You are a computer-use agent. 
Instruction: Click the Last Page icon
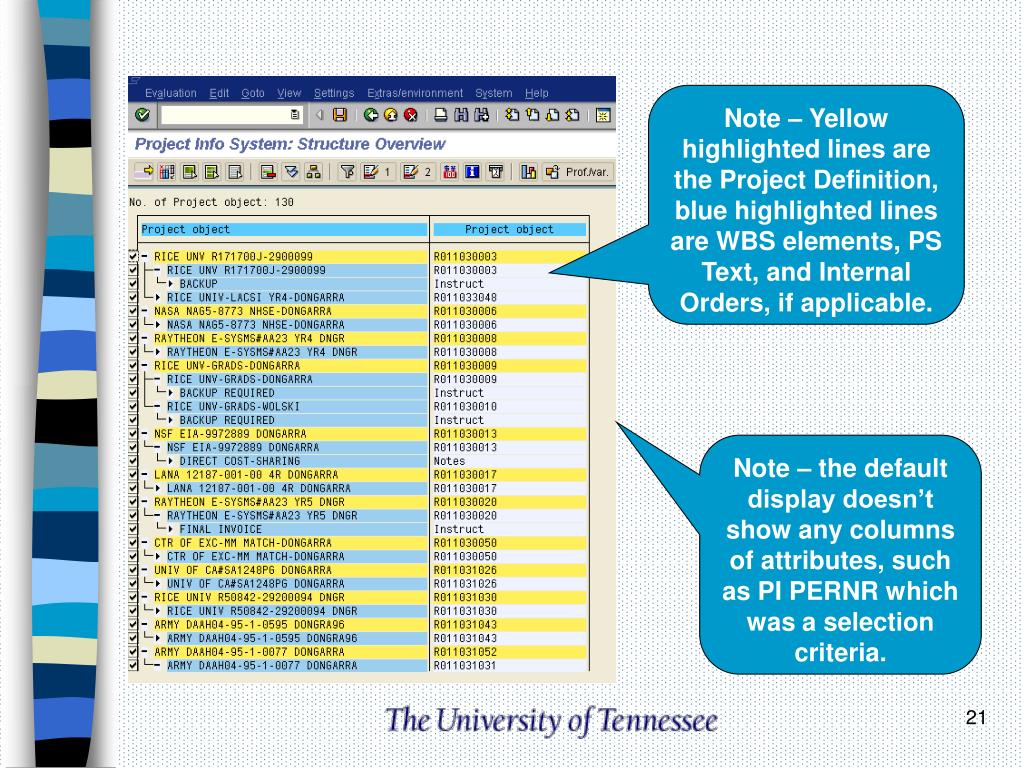coord(572,115)
